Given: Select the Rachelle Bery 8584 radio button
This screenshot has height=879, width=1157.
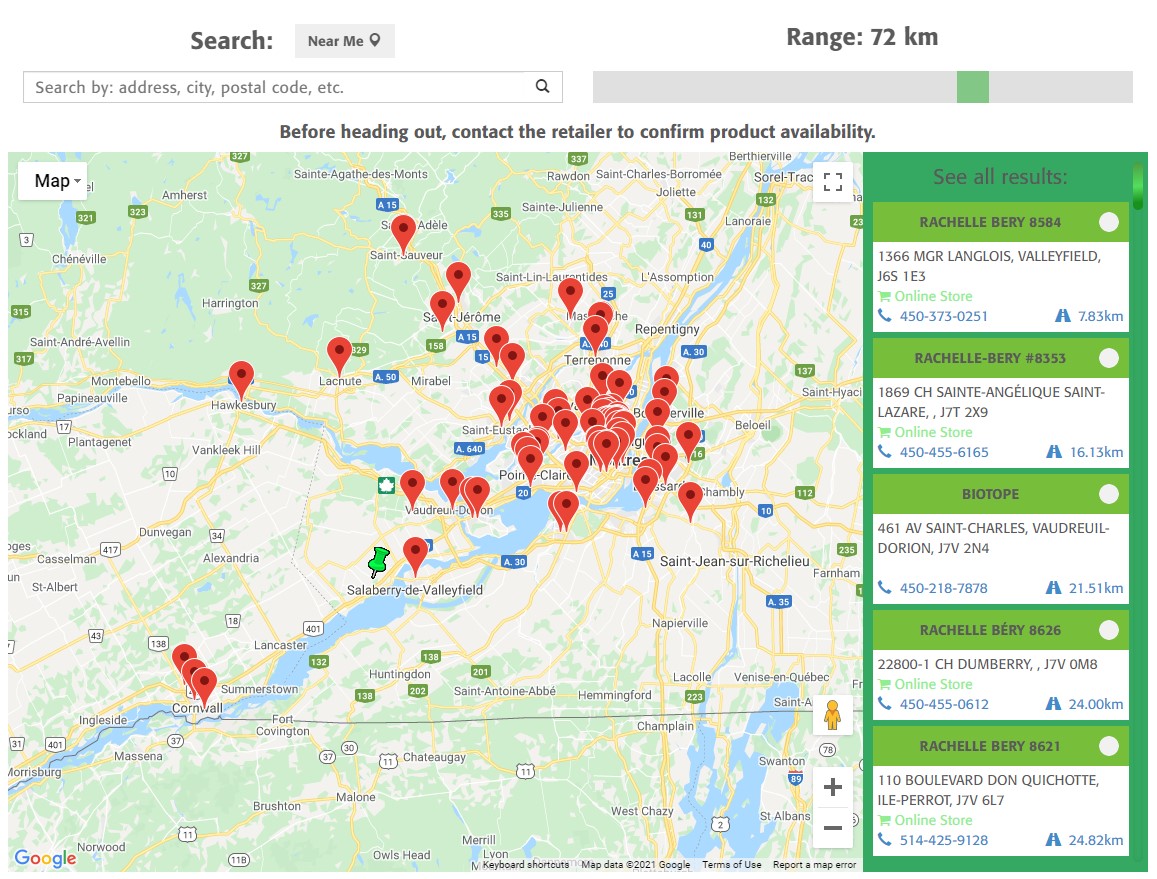Looking at the screenshot, I should pyautogui.click(x=1108, y=222).
